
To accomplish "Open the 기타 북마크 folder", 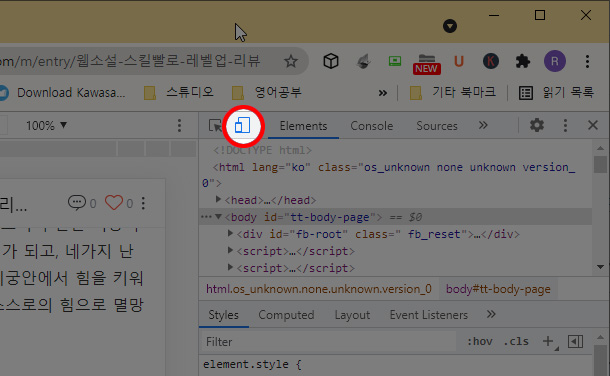I will tap(453, 93).
